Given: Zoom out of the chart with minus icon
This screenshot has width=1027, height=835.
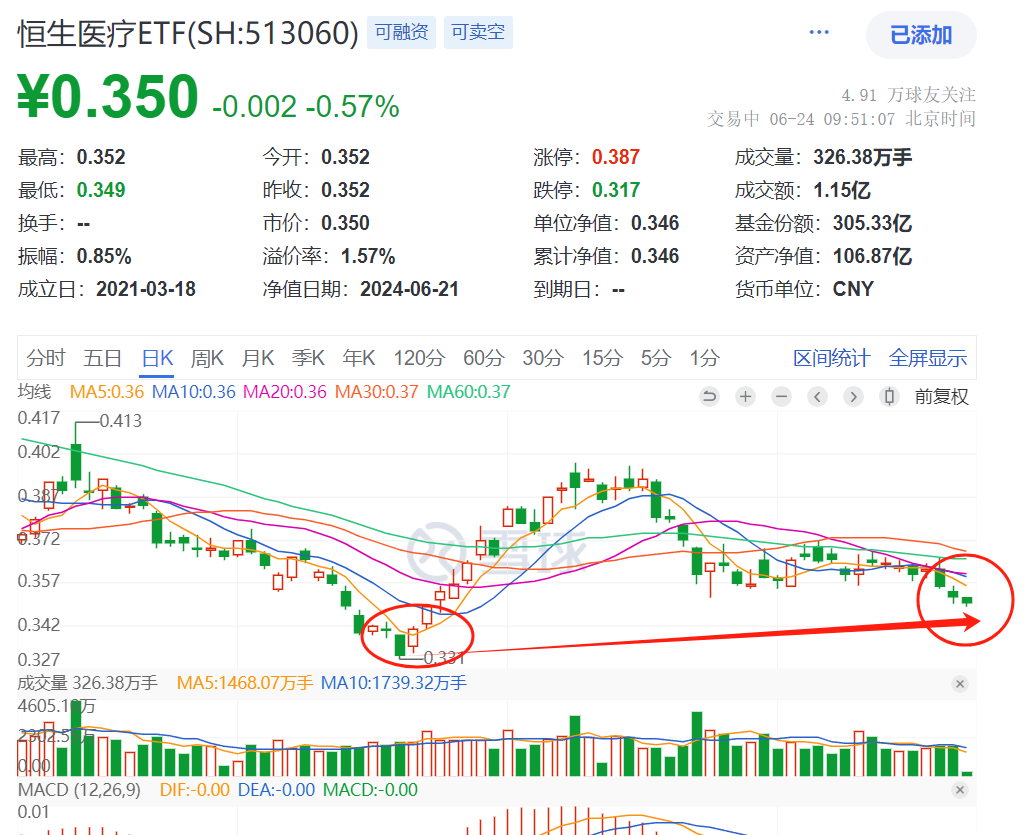Looking at the screenshot, I should (x=781, y=397).
